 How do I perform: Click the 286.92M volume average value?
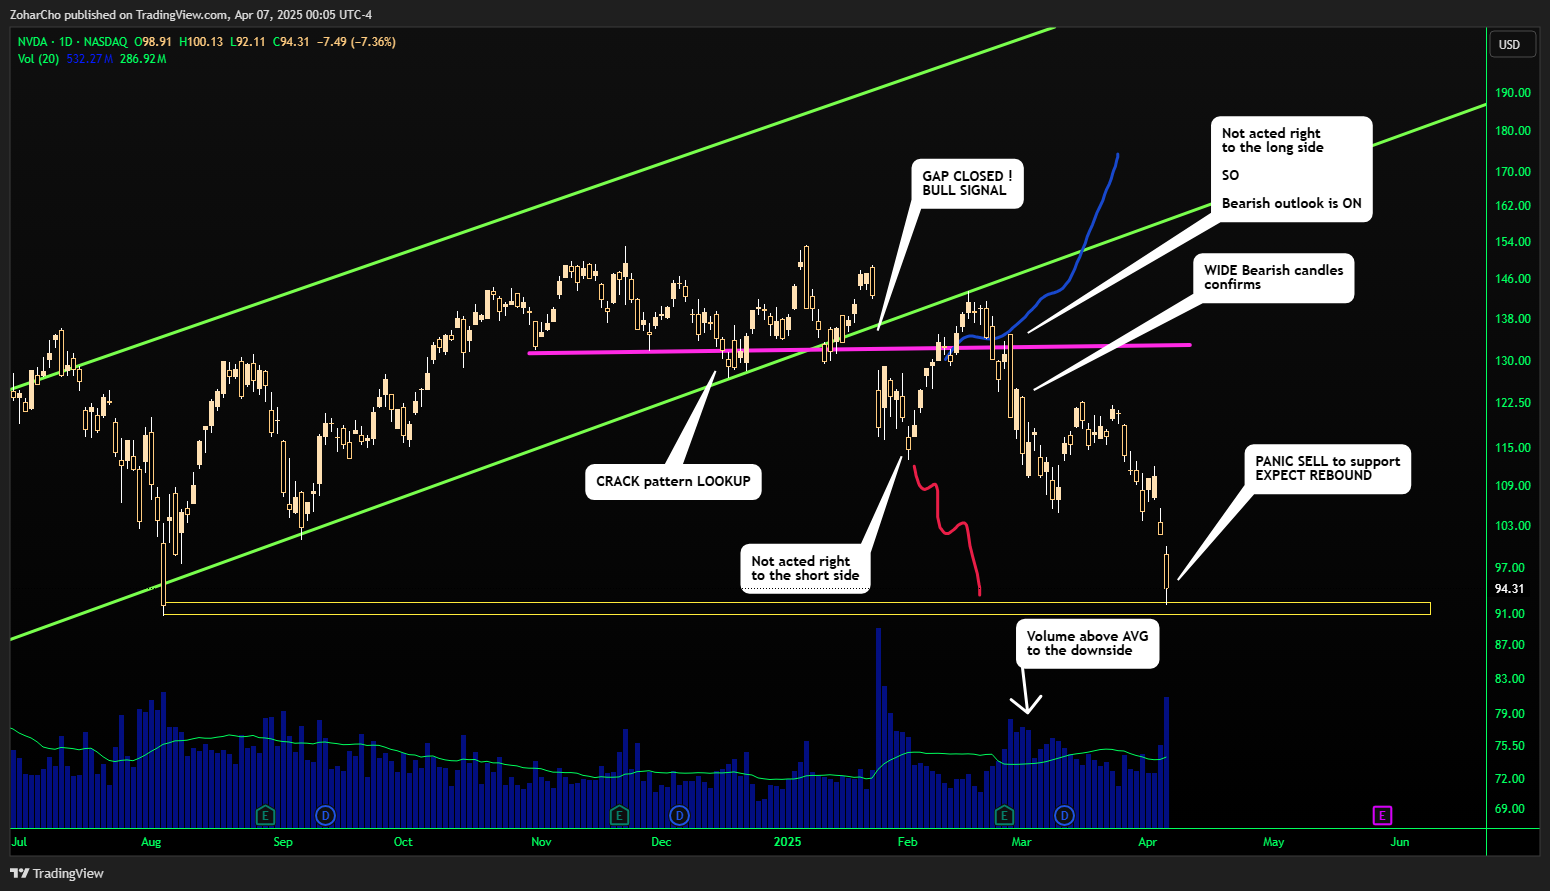click(x=143, y=59)
